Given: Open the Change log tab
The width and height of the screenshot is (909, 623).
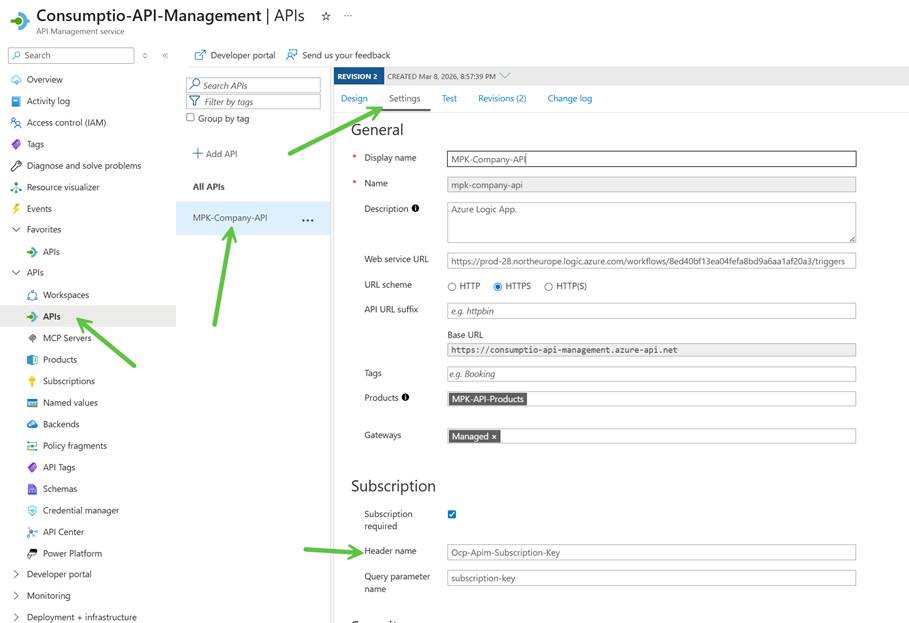Looking at the screenshot, I should click(x=569, y=99).
